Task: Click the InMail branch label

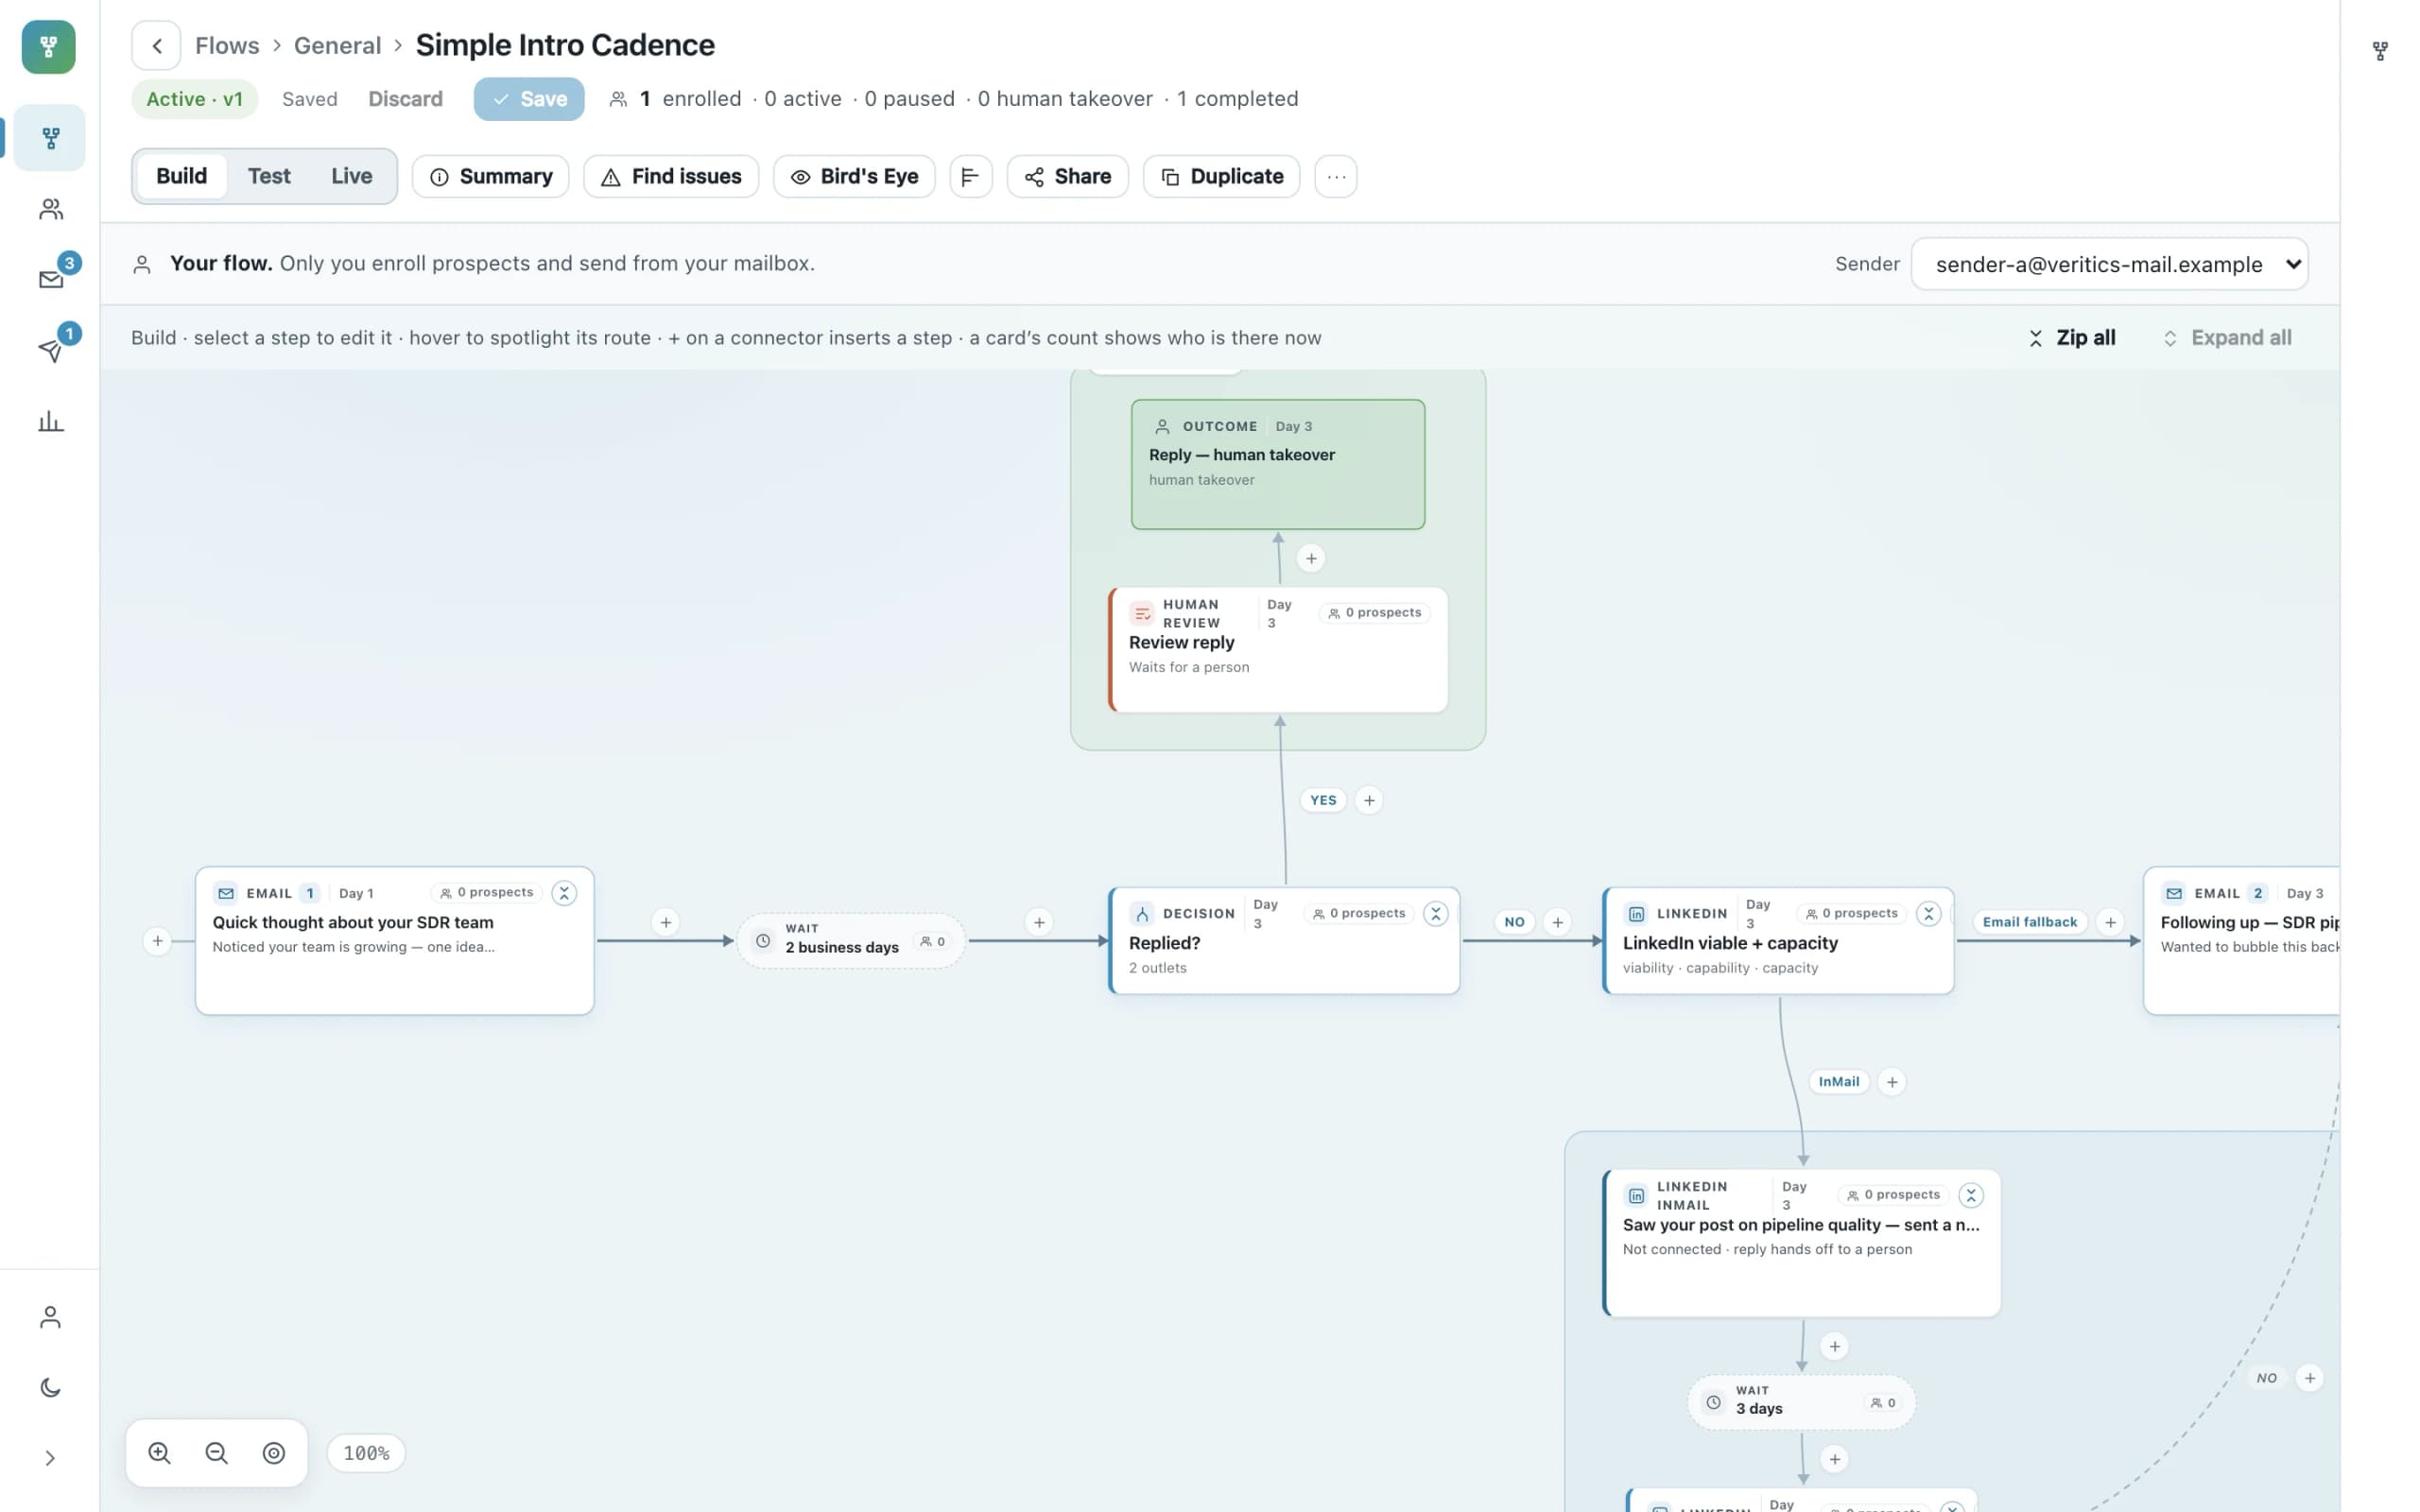Action: pyautogui.click(x=1838, y=1082)
